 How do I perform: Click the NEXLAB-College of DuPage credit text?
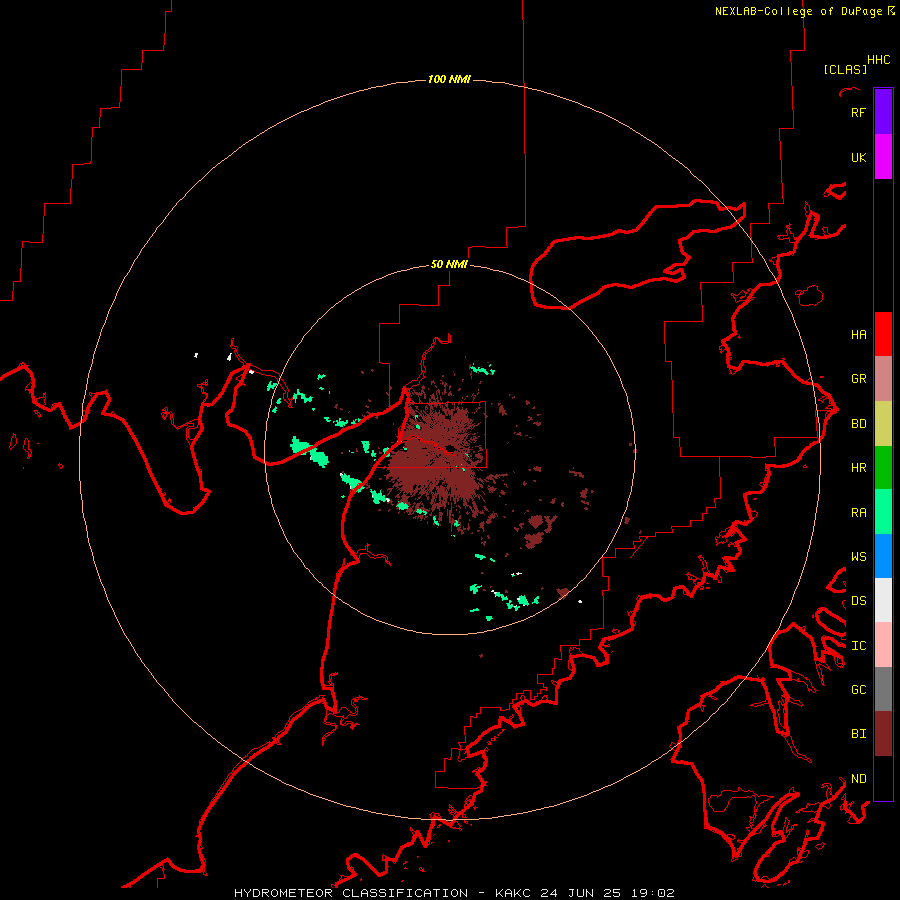[800, 11]
